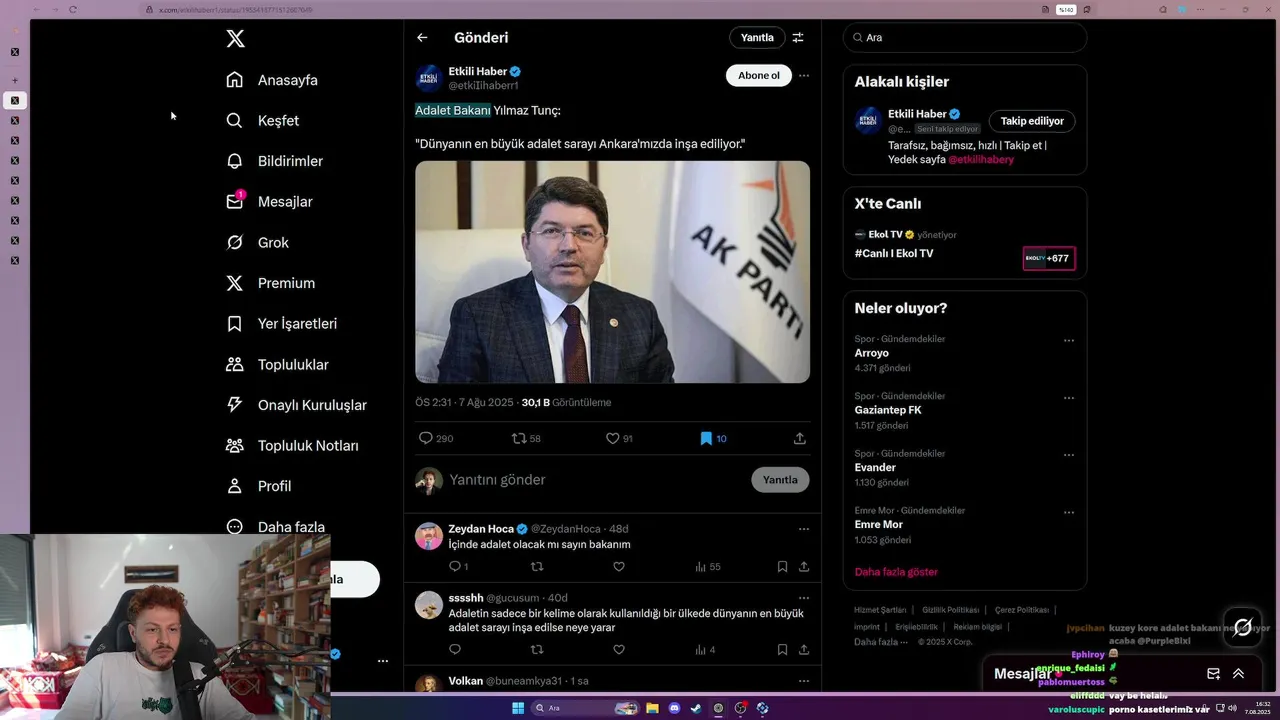Click the back arrow next to Gönderi

coord(422,38)
